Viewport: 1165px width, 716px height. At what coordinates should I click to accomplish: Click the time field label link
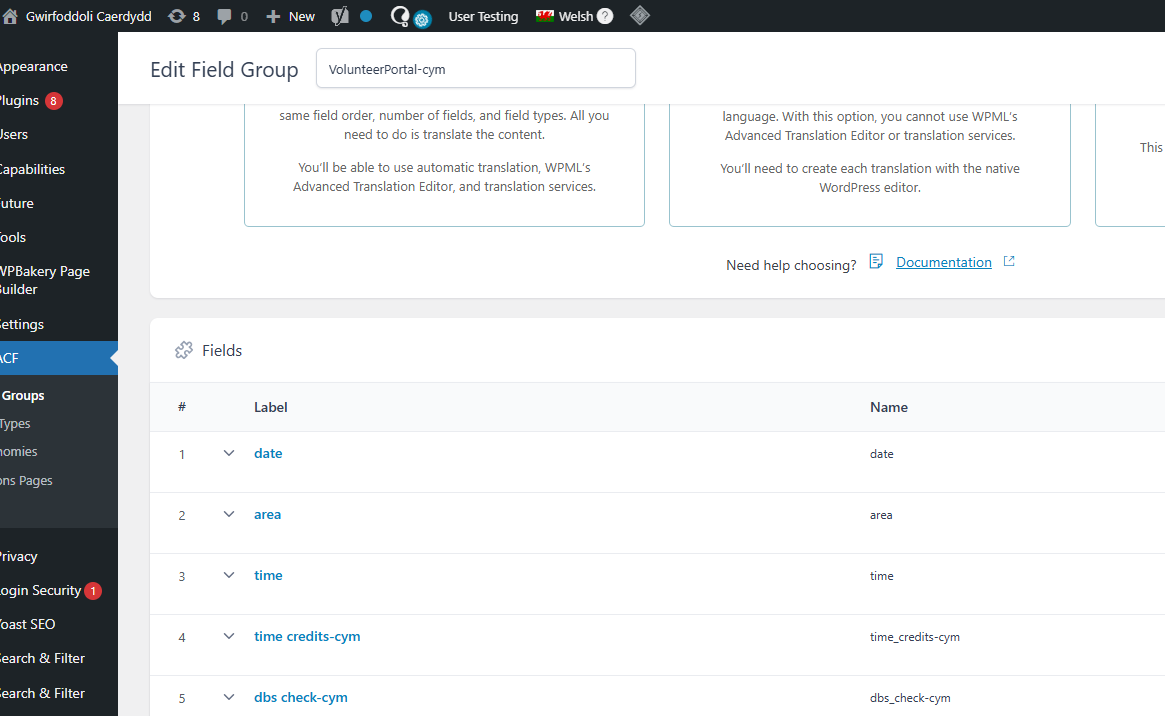pos(268,575)
